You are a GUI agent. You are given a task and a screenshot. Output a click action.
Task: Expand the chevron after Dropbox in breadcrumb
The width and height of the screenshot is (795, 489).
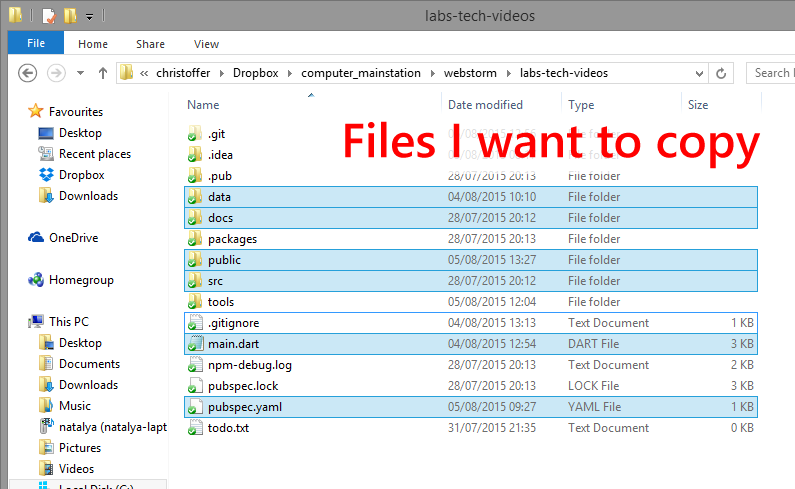click(290, 74)
